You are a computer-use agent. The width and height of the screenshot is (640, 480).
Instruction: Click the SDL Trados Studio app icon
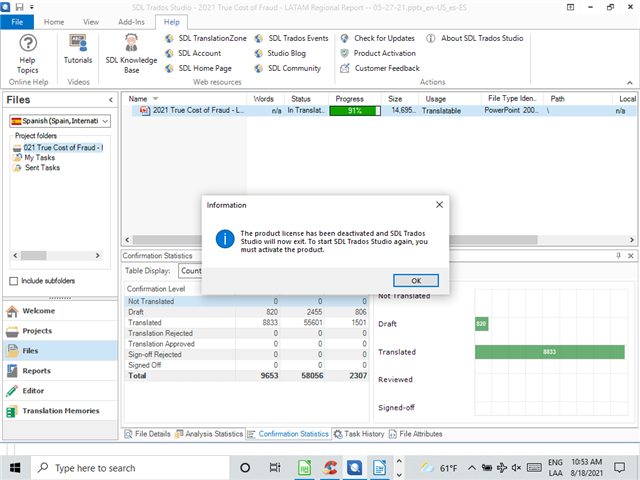(x=5, y=7)
